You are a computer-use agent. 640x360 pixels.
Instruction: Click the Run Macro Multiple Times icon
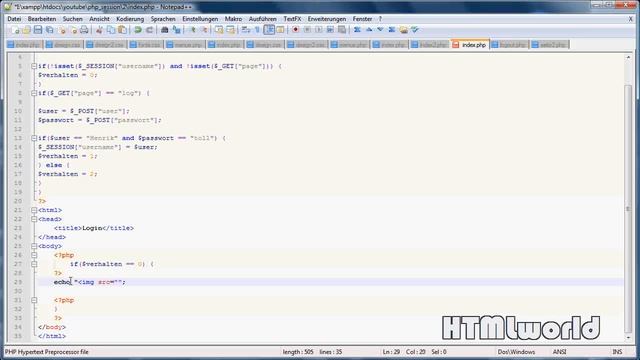(x=330, y=30)
